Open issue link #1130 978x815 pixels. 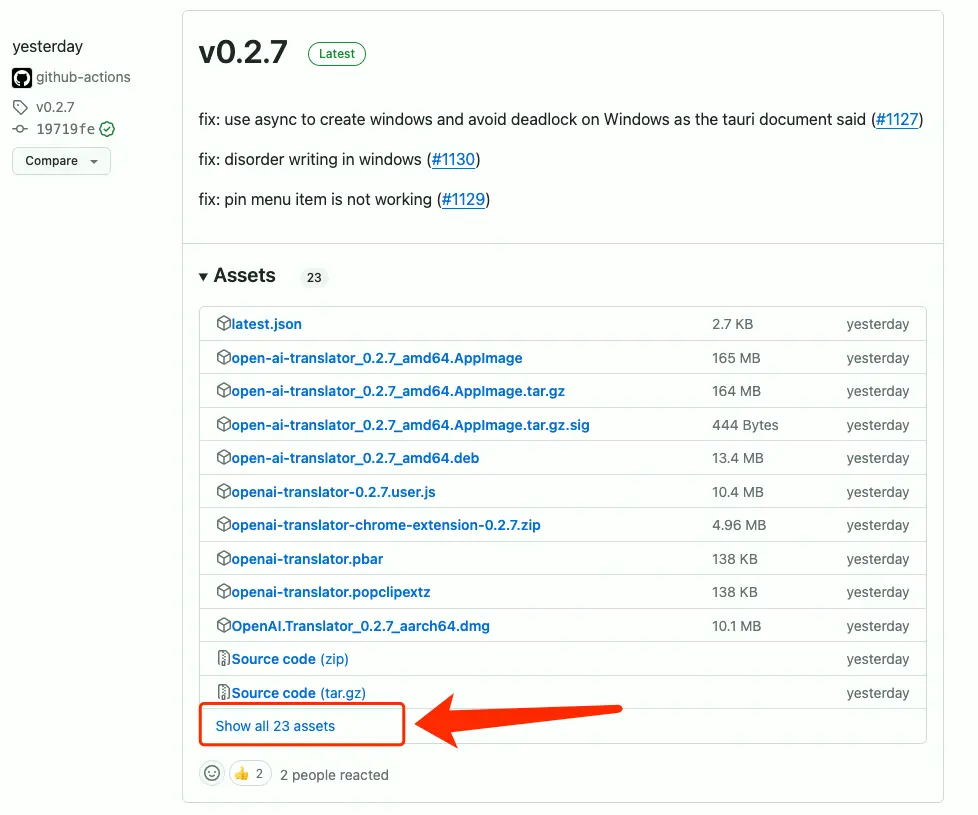[x=453, y=159]
